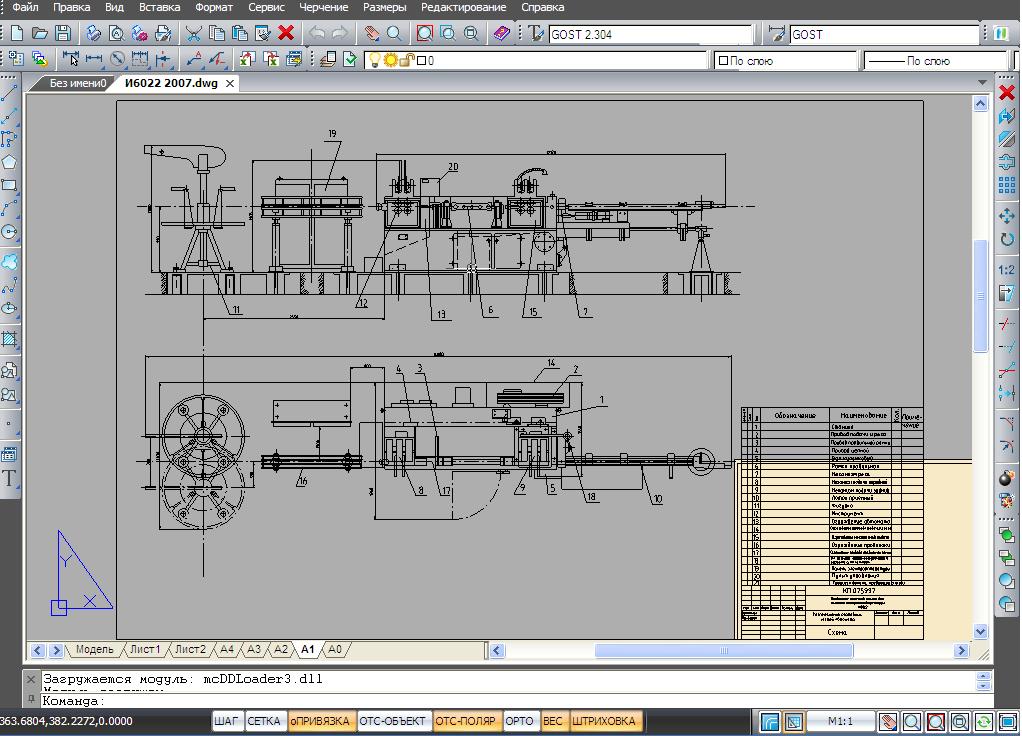Close the И6022 2007.dwg tab
The height and width of the screenshot is (736, 1022).
tap(230, 83)
